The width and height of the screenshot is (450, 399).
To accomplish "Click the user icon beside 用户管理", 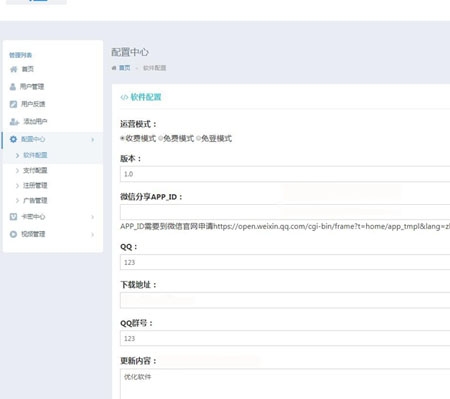I will 13,87.
